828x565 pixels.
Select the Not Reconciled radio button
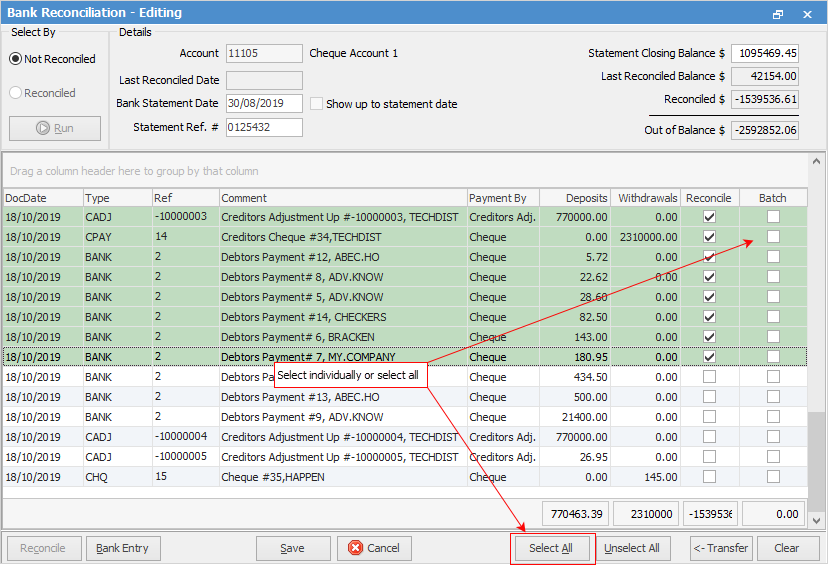[16, 59]
